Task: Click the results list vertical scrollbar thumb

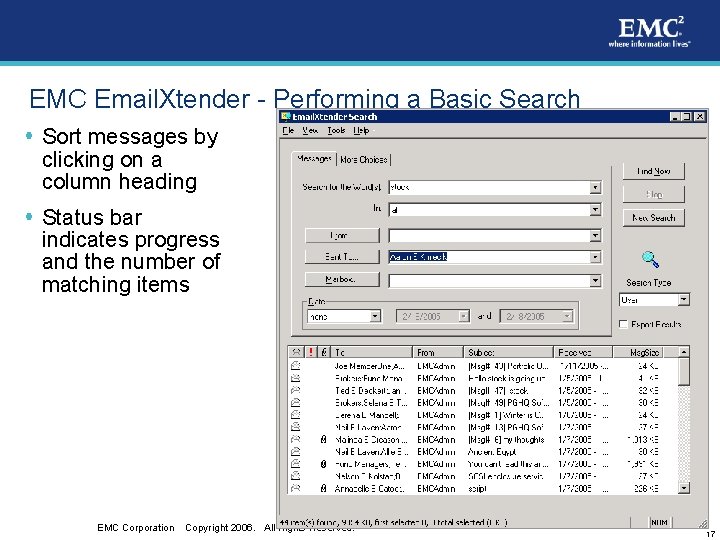Action: [684, 372]
